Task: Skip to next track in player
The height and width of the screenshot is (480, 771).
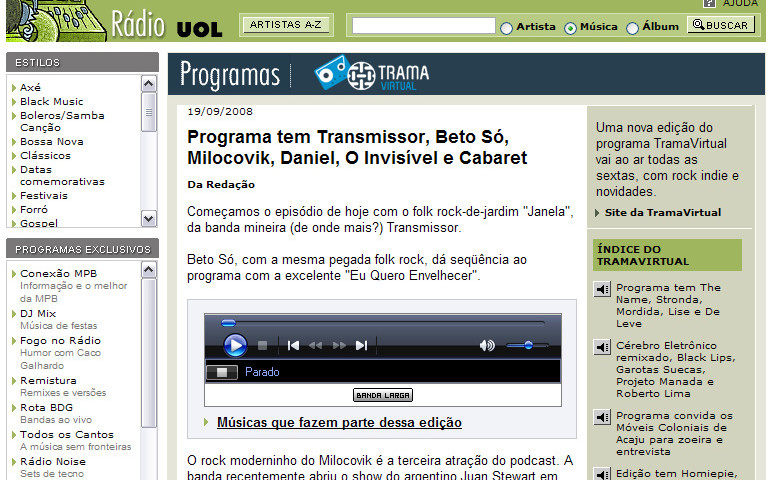Action: (361, 346)
